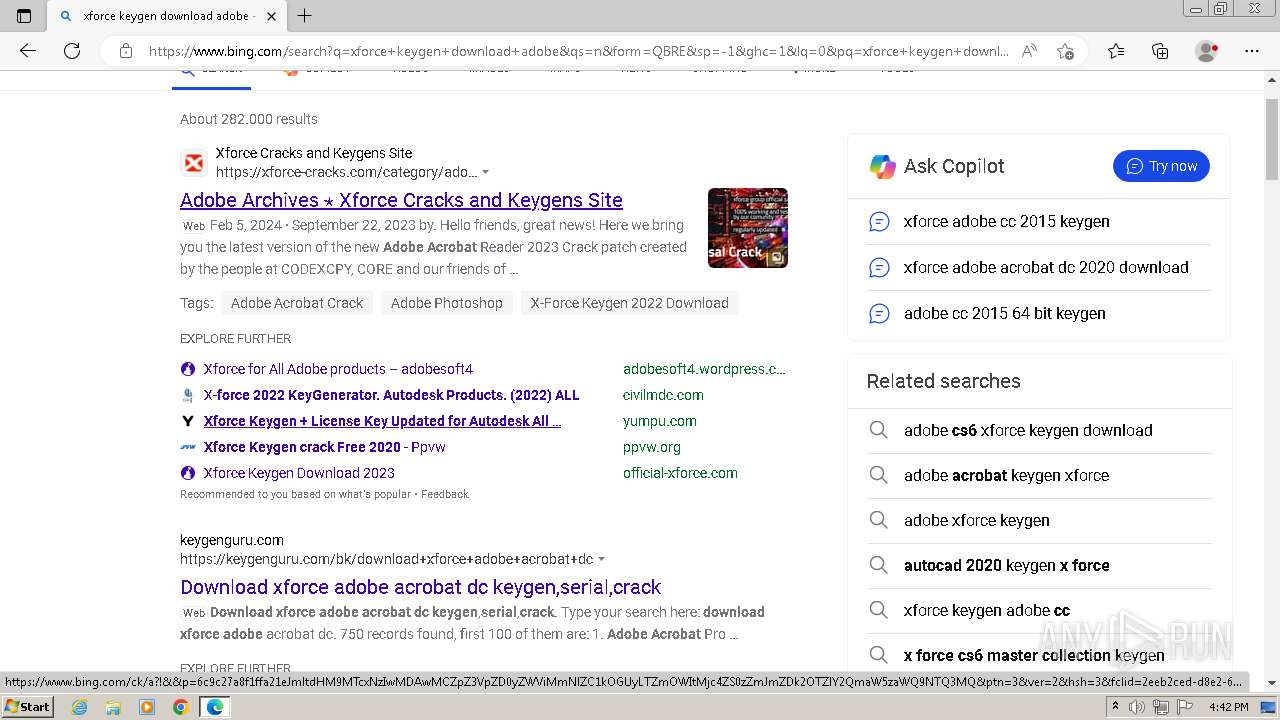Open the Windows Start menu
This screenshot has height=720, width=1280.
(x=28, y=707)
